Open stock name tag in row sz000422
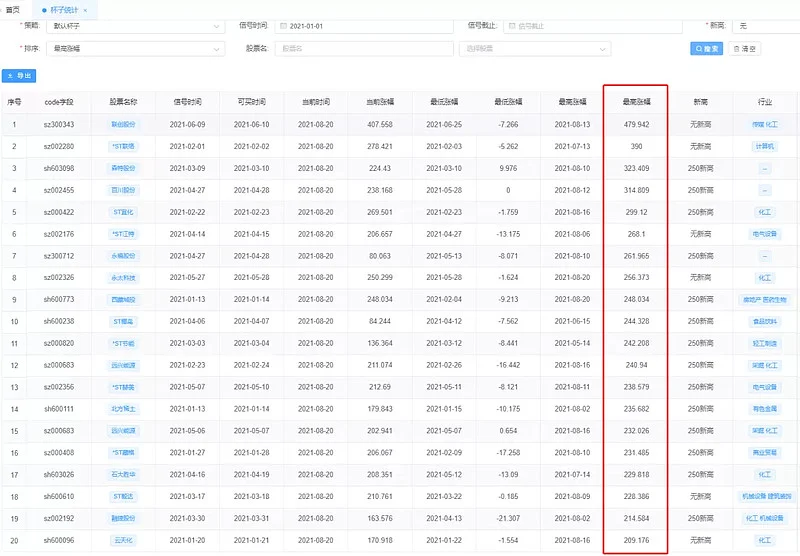Viewport: 800px width, 556px height. click(123, 212)
